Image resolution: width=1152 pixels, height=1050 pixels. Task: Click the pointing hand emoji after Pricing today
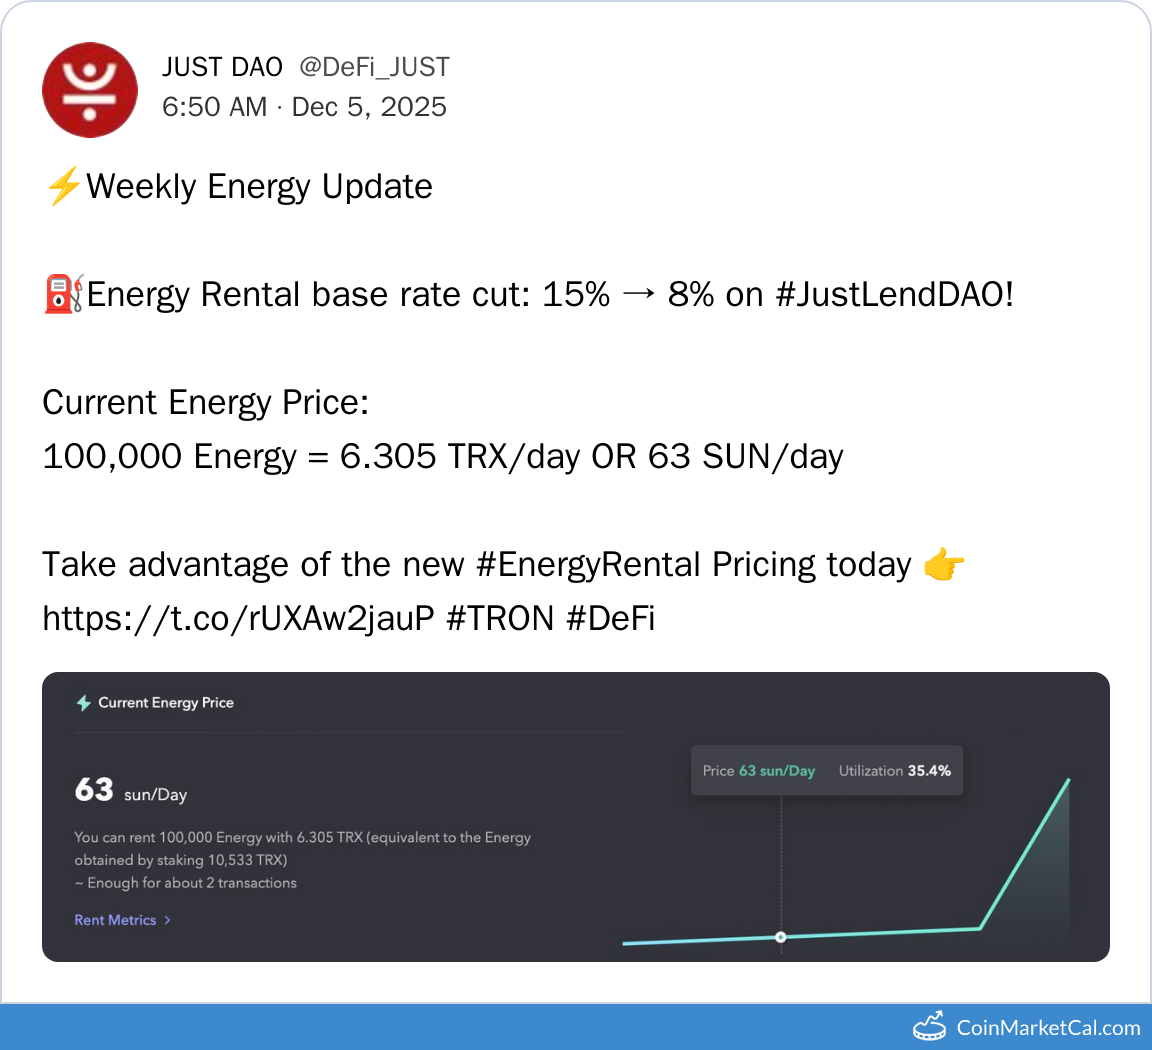point(943,566)
